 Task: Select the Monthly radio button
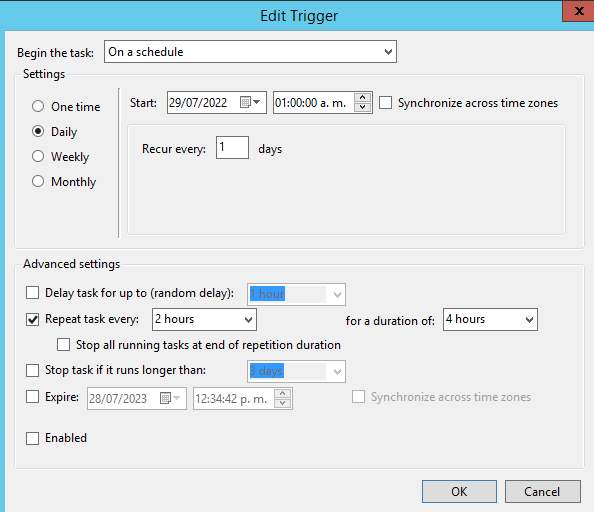coord(38,181)
